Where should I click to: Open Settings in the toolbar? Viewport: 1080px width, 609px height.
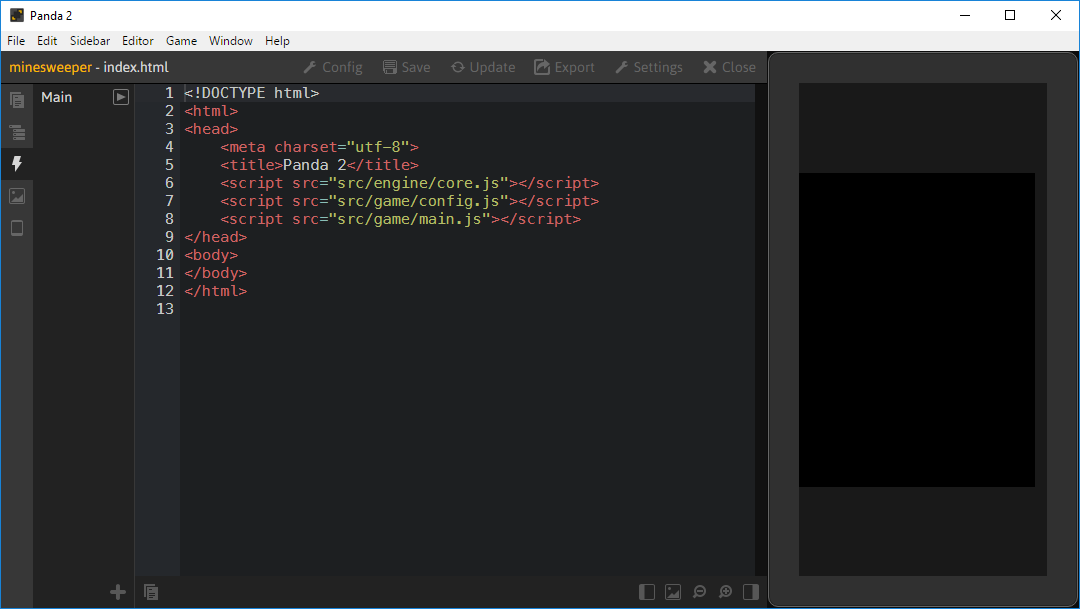point(649,68)
